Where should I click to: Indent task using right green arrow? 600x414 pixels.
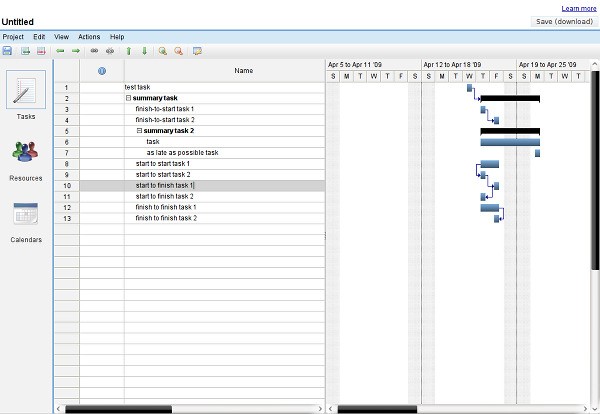[76, 50]
